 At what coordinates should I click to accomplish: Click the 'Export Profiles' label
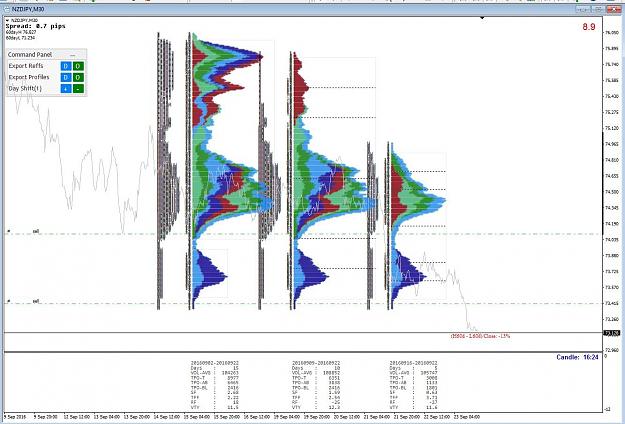pyautogui.click(x=29, y=77)
